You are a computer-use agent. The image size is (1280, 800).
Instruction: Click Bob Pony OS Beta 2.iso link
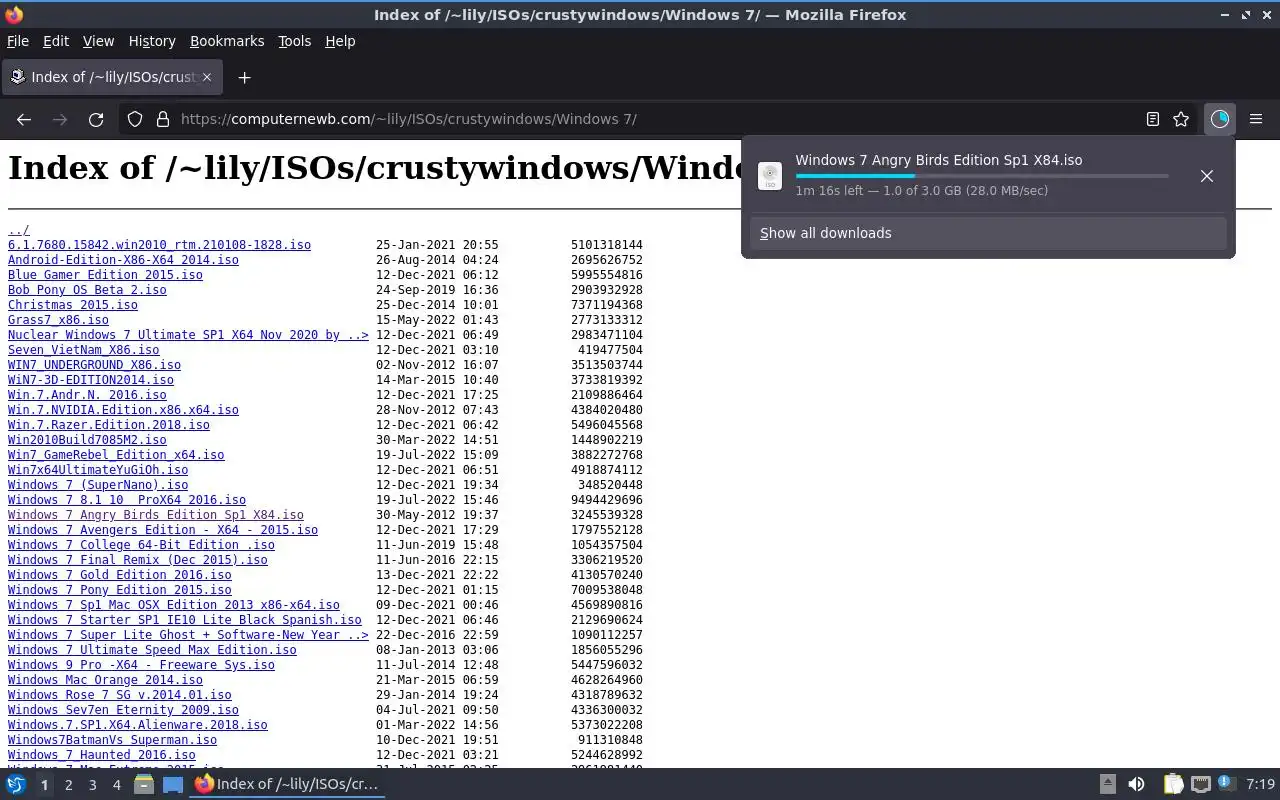tap(87, 290)
